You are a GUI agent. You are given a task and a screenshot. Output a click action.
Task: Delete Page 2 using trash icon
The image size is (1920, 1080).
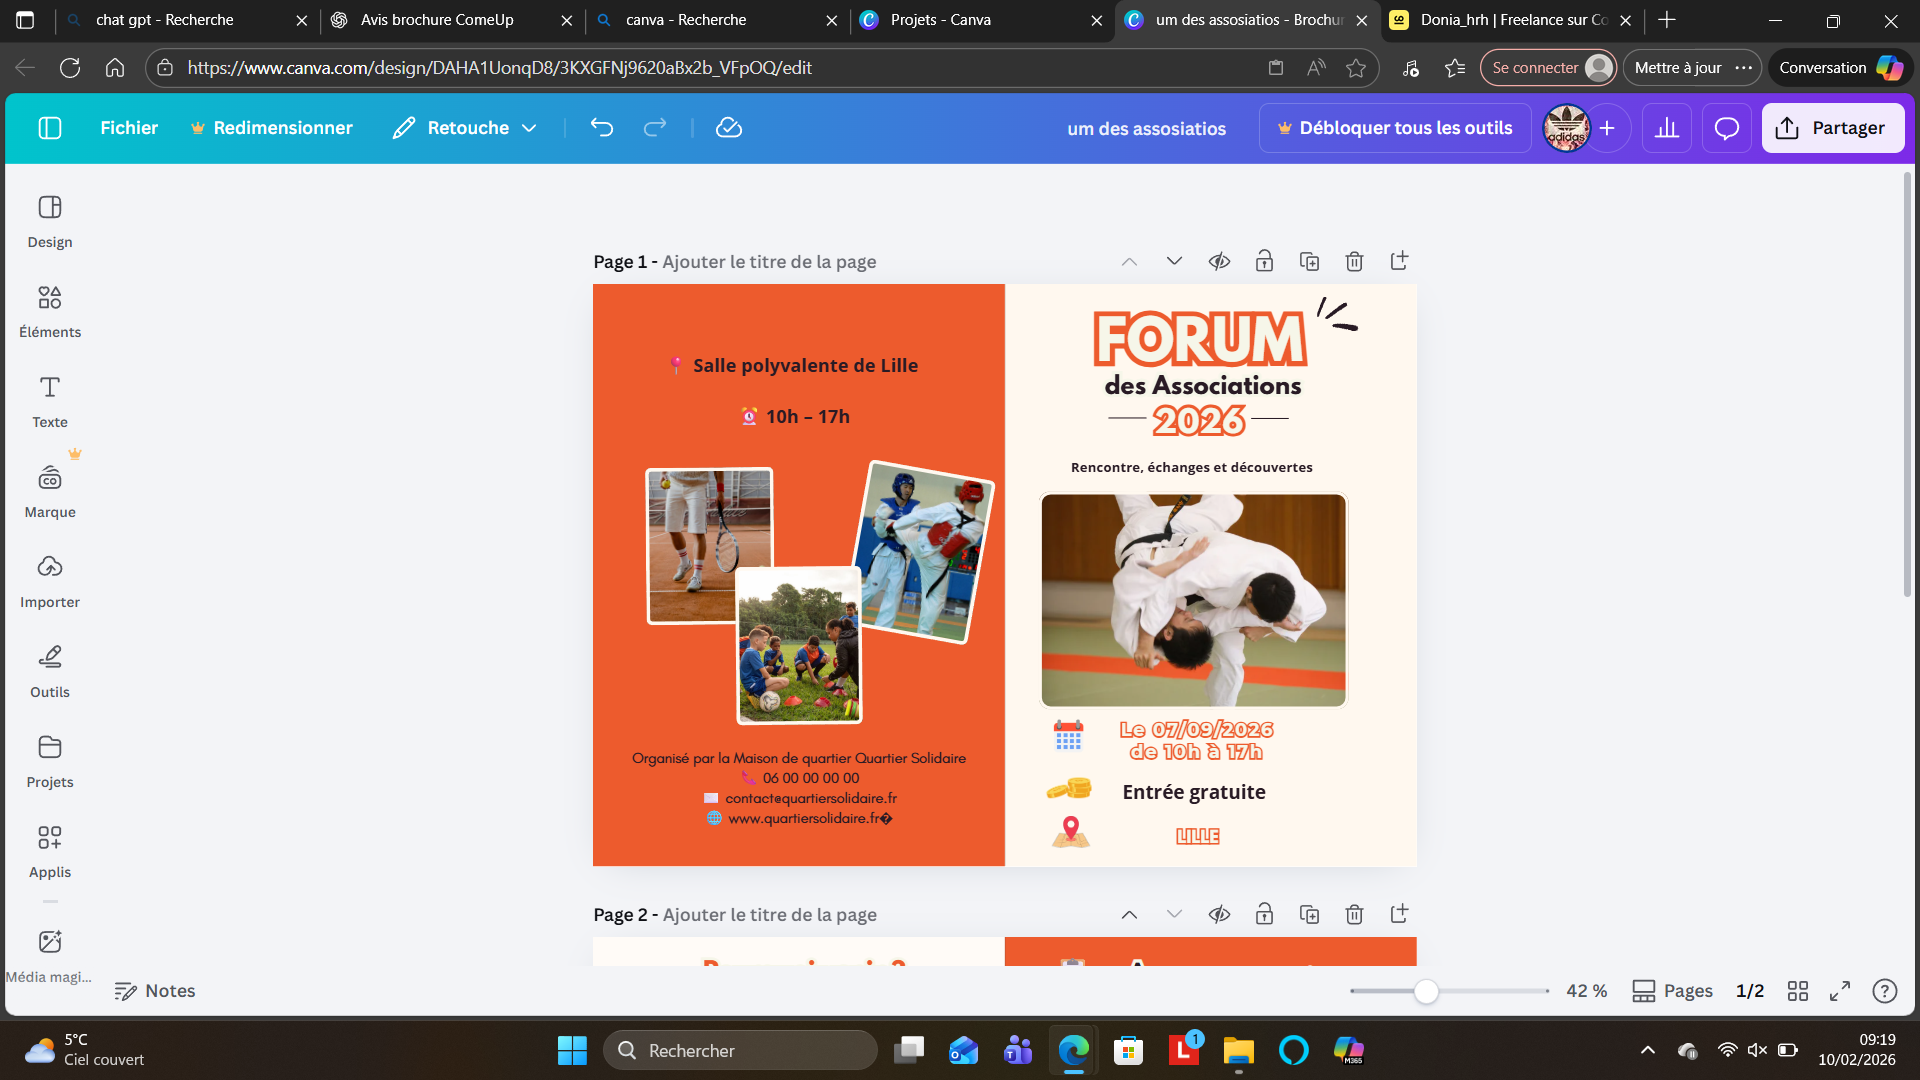[1354, 915]
